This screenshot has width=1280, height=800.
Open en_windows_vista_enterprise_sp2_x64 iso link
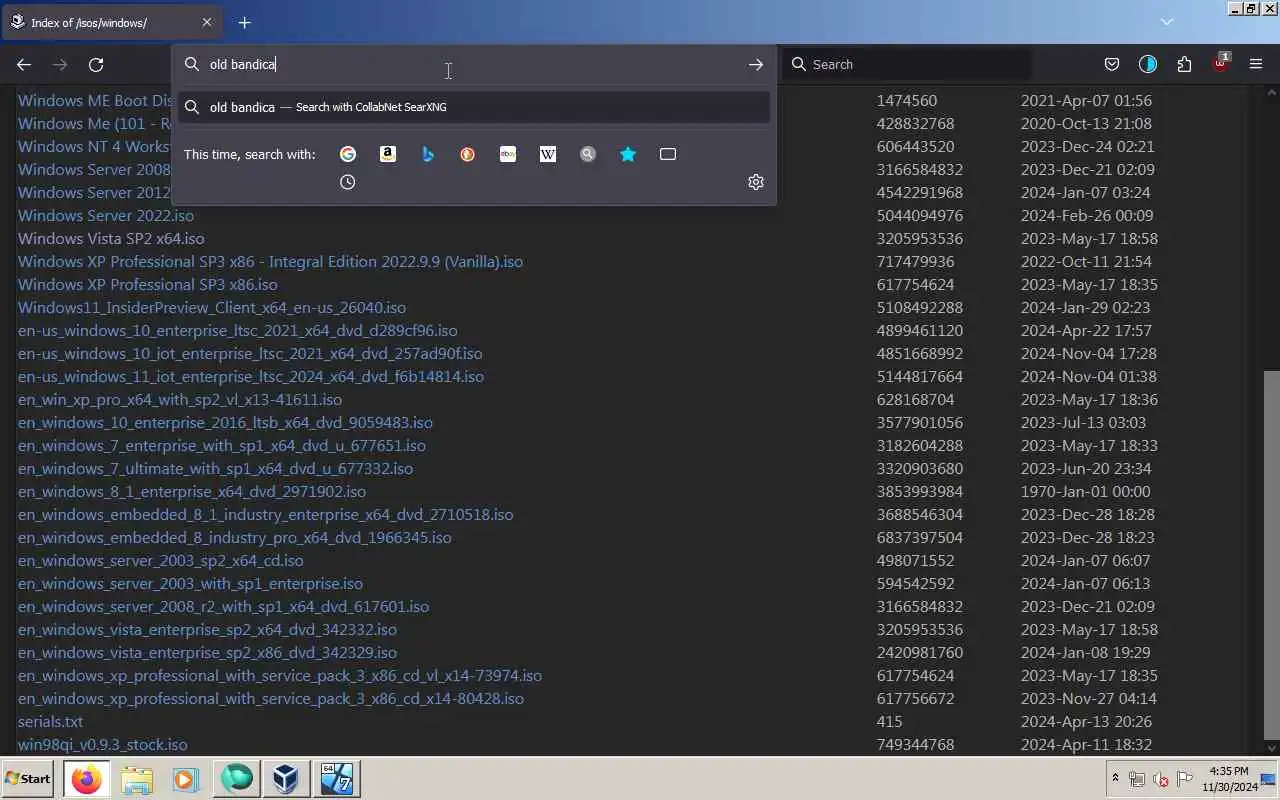tap(207, 629)
